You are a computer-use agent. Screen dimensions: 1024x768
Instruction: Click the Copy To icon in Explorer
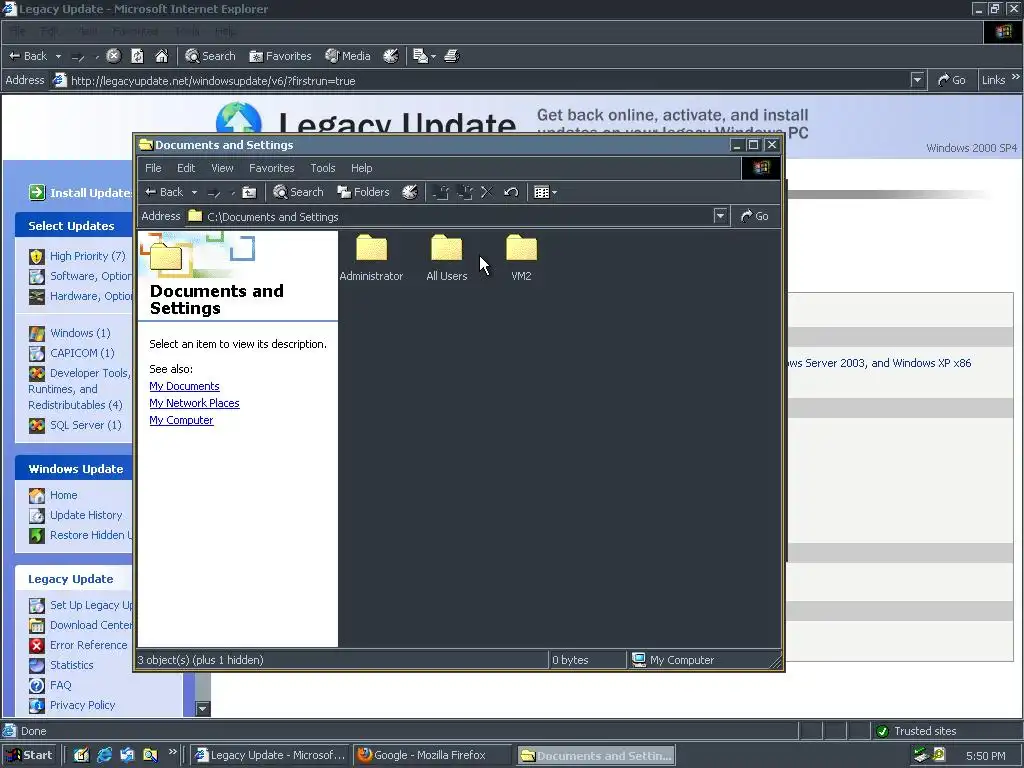click(x=464, y=192)
